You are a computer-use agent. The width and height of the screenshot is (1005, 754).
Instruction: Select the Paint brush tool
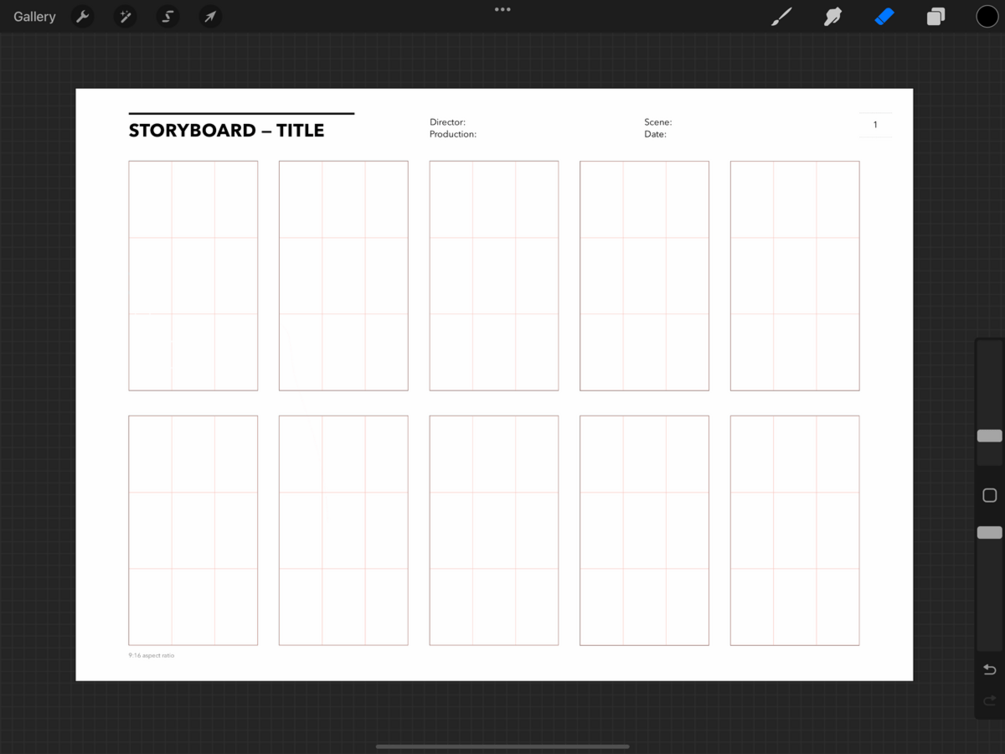click(x=781, y=17)
